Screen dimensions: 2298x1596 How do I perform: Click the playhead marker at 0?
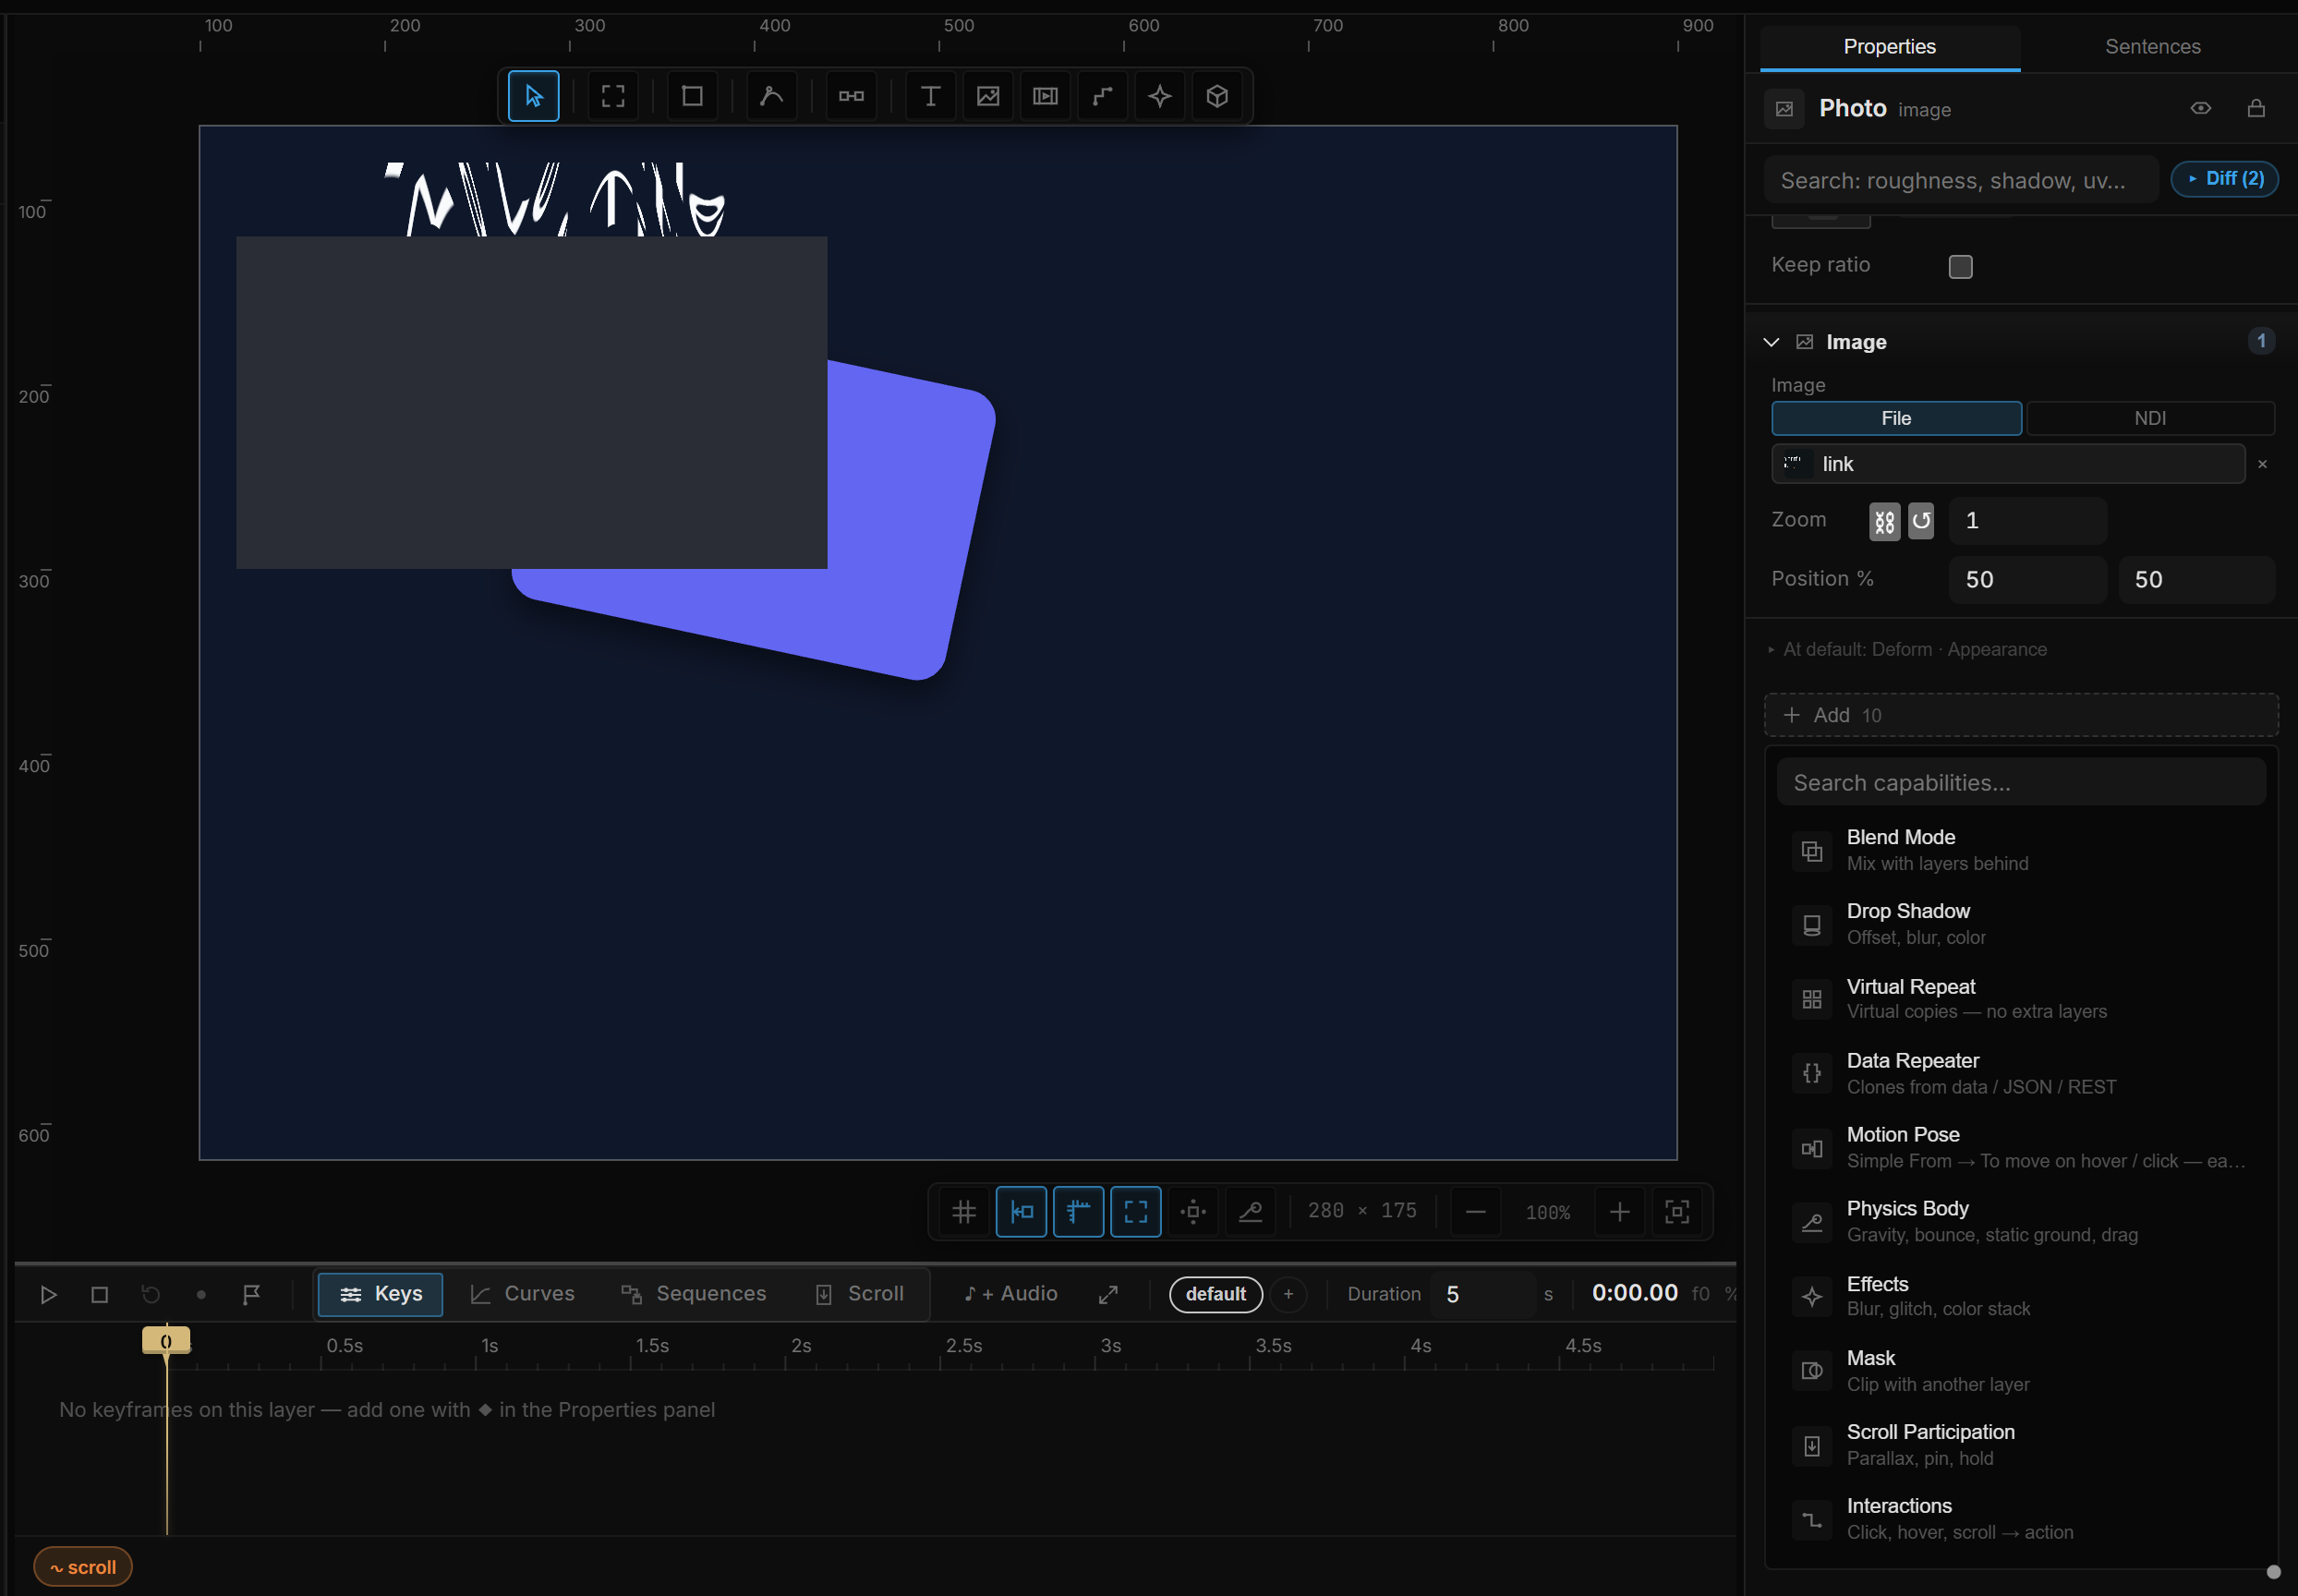tap(166, 1341)
